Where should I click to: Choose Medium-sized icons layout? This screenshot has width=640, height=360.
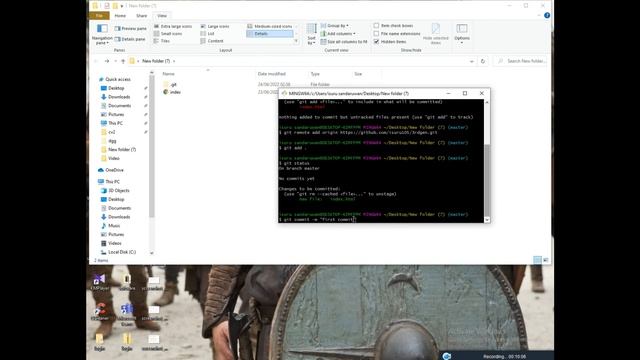(x=270, y=26)
